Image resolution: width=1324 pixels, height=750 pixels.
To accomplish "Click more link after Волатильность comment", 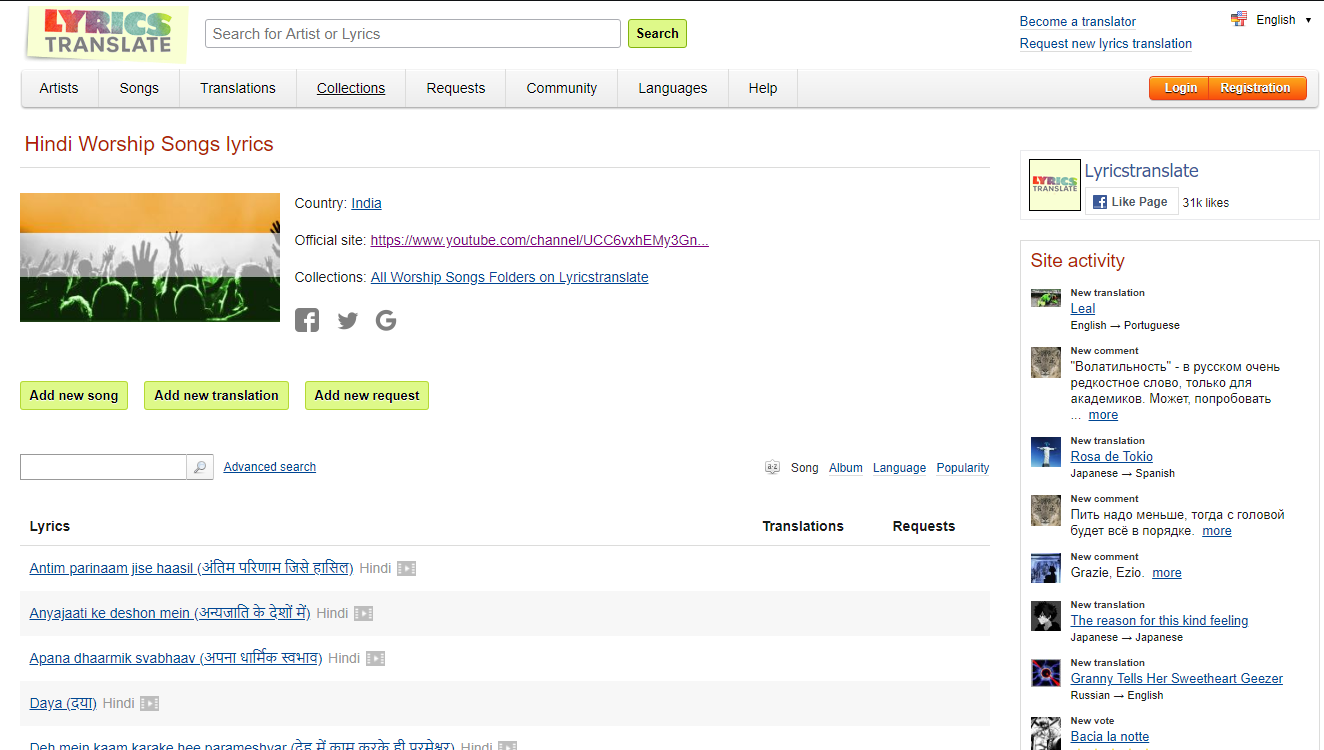I will coord(1103,415).
